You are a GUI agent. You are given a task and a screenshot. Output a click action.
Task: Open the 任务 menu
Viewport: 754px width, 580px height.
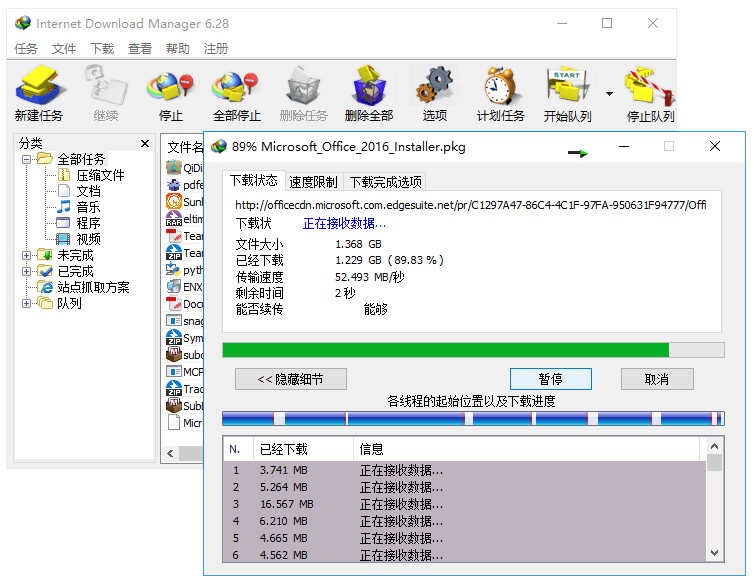click(x=26, y=49)
